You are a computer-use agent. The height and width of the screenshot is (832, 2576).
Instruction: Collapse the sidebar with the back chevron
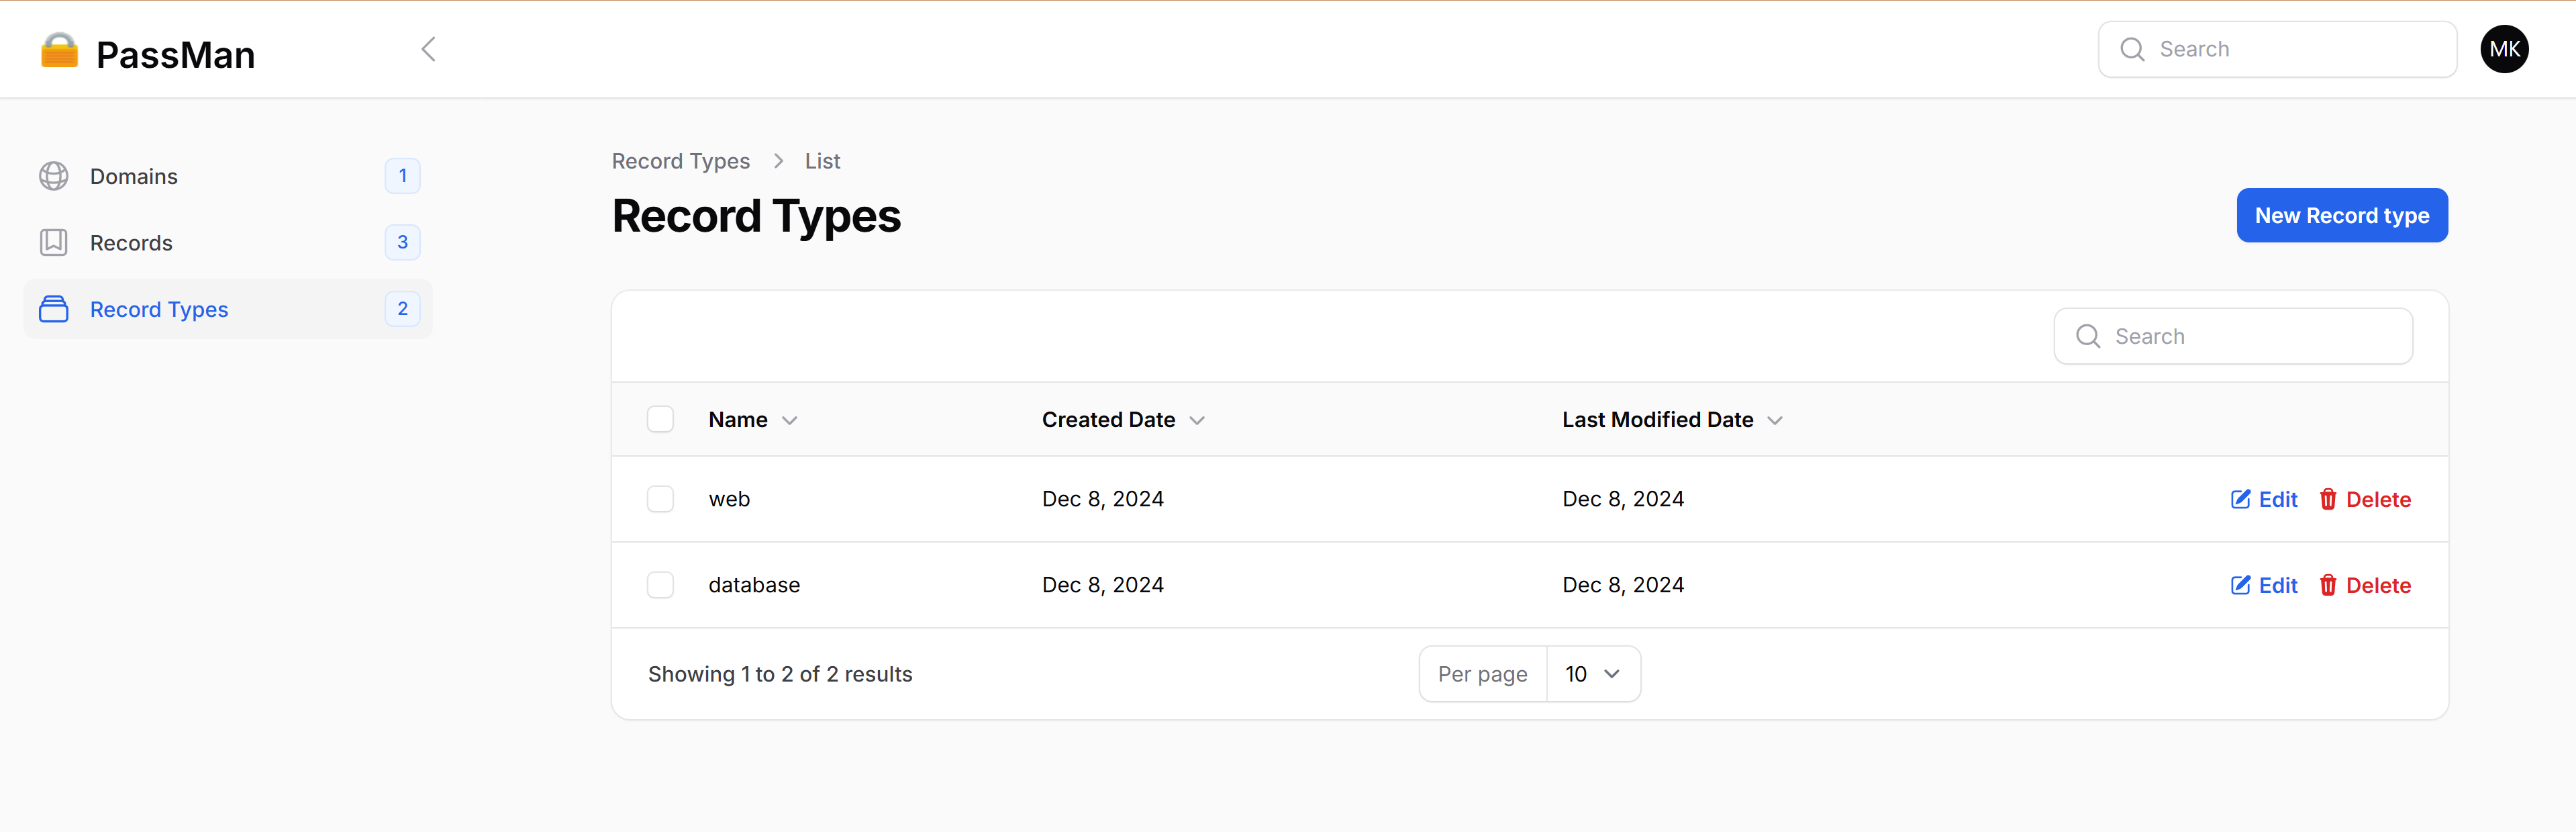click(428, 48)
